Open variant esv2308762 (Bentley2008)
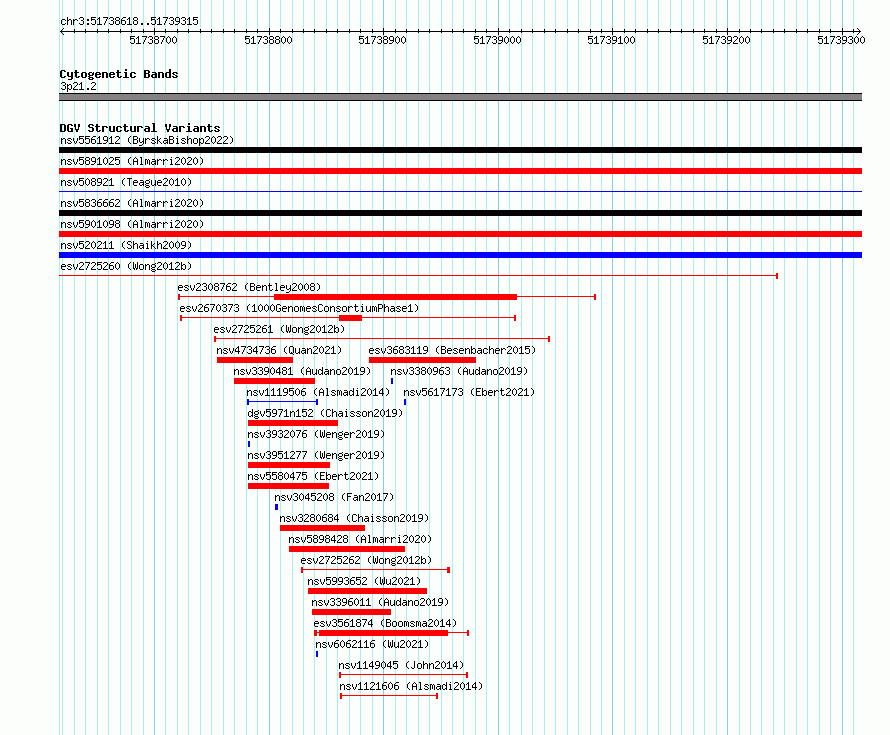This screenshot has height=735, width=890. pos(249,287)
